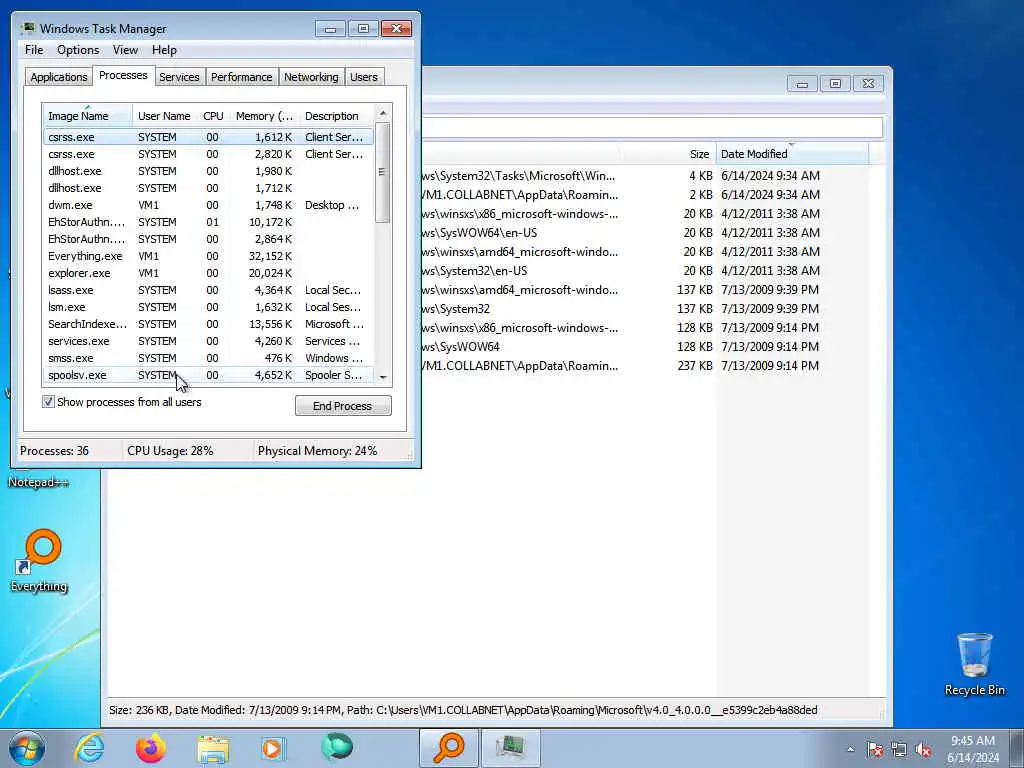Switch to the Networking tab
This screenshot has height=768, width=1024.
[x=311, y=76]
